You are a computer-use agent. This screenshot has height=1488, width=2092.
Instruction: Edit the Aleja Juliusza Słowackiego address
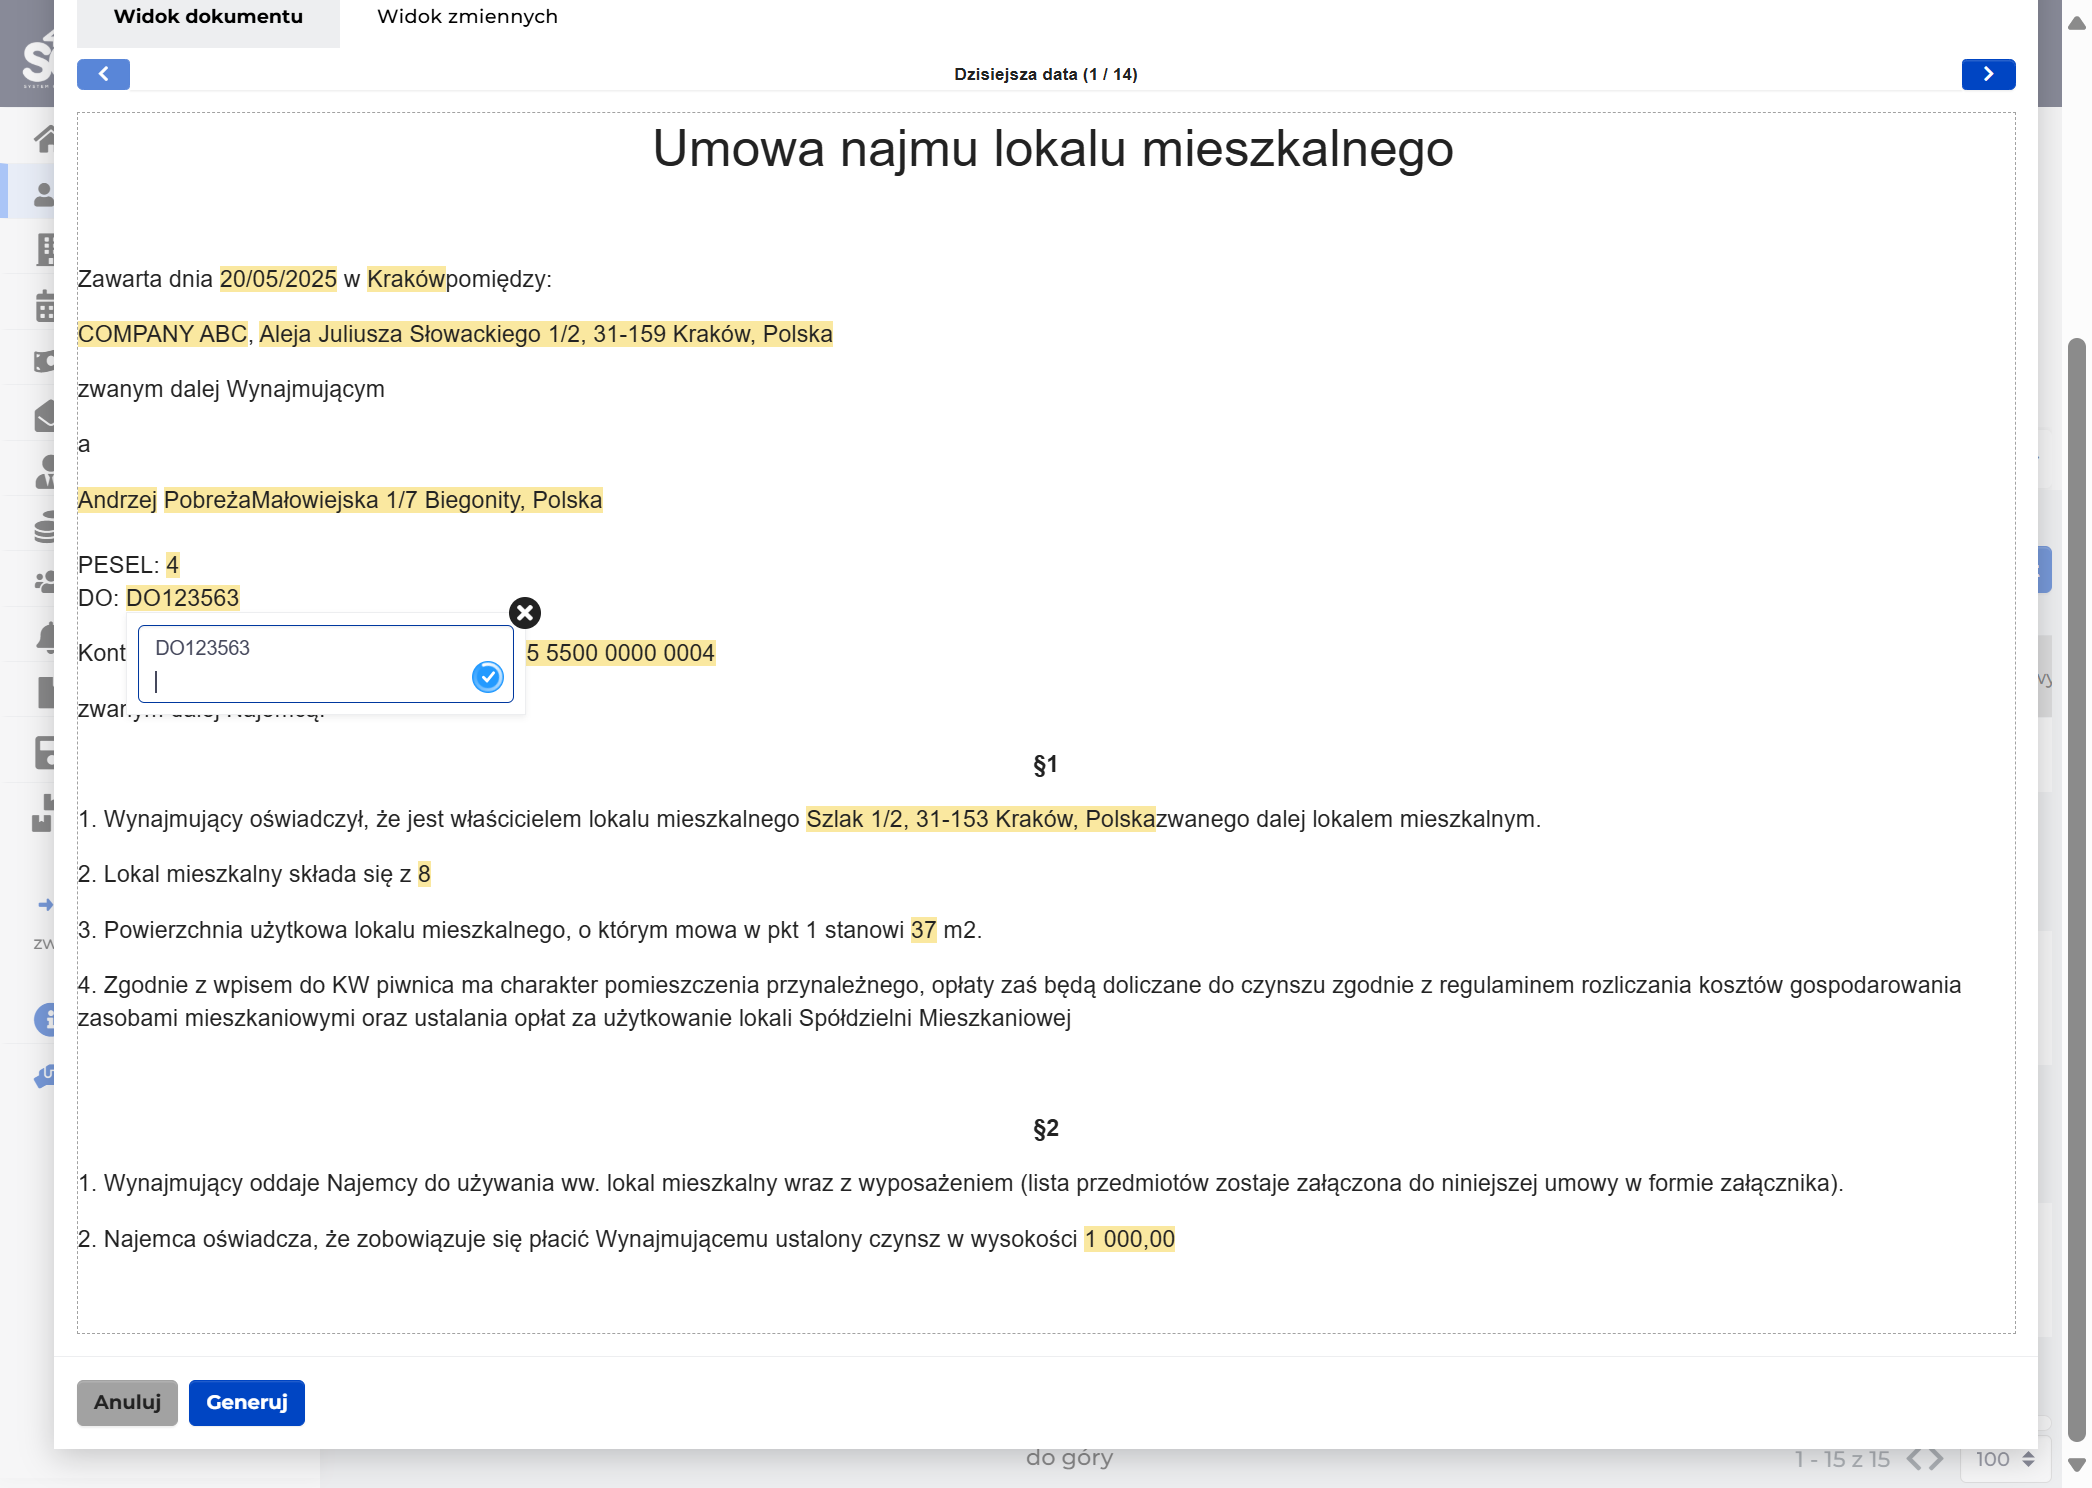546,334
